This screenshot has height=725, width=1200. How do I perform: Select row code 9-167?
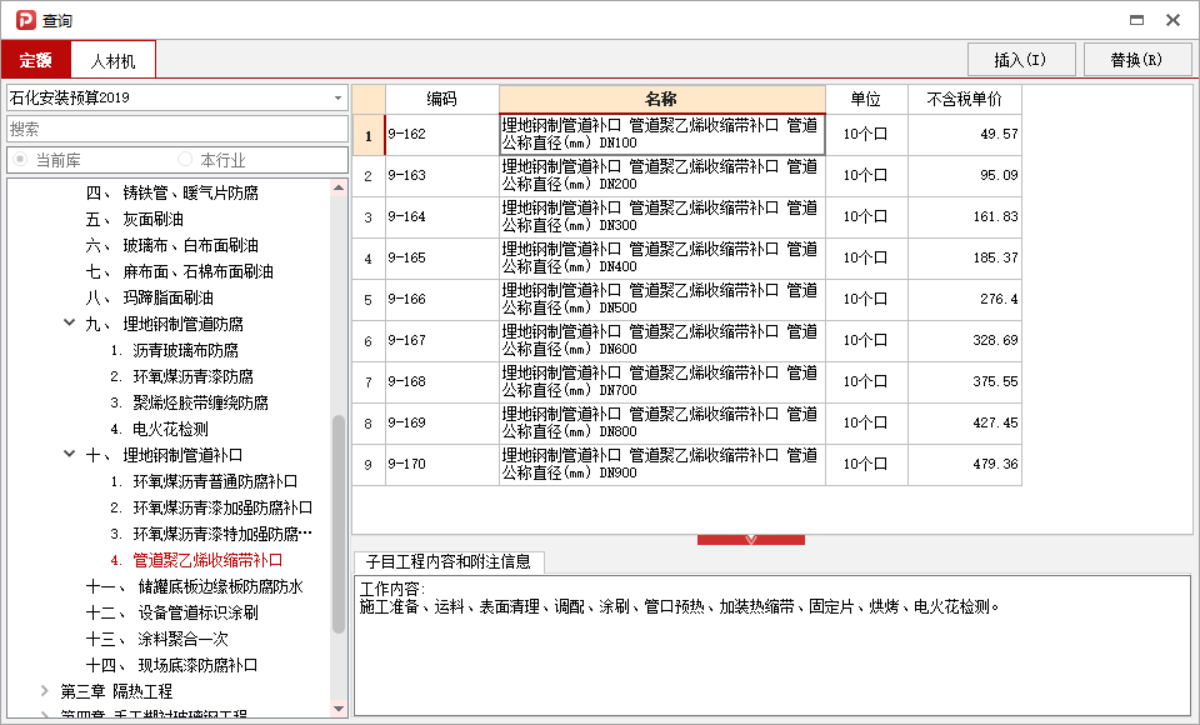point(442,341)
